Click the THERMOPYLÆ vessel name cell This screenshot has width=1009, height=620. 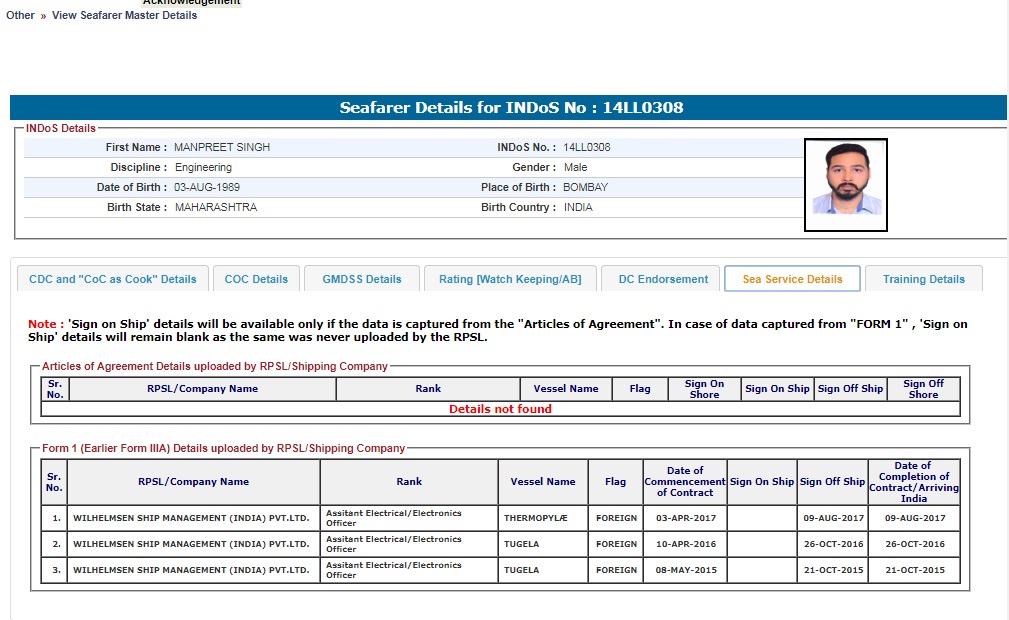tap(542, 518)
